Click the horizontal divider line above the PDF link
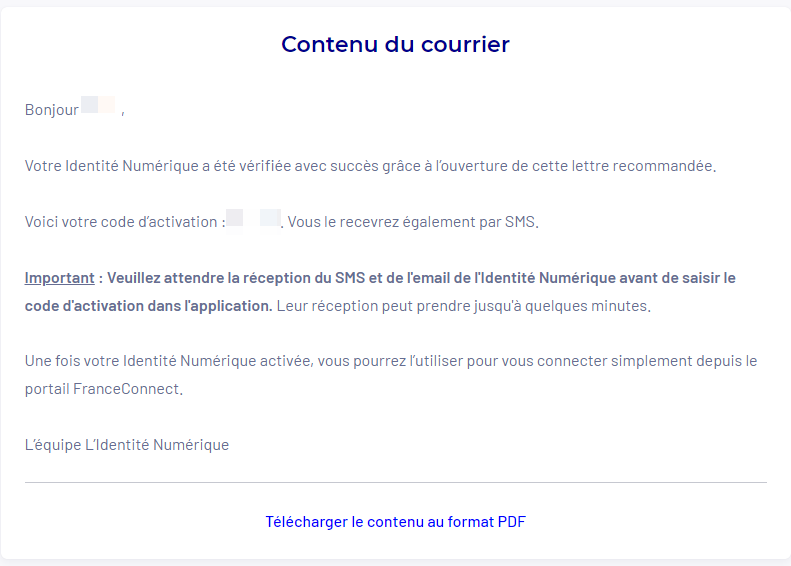The height and width of the screenshot is (566, 791). (396, 483)
